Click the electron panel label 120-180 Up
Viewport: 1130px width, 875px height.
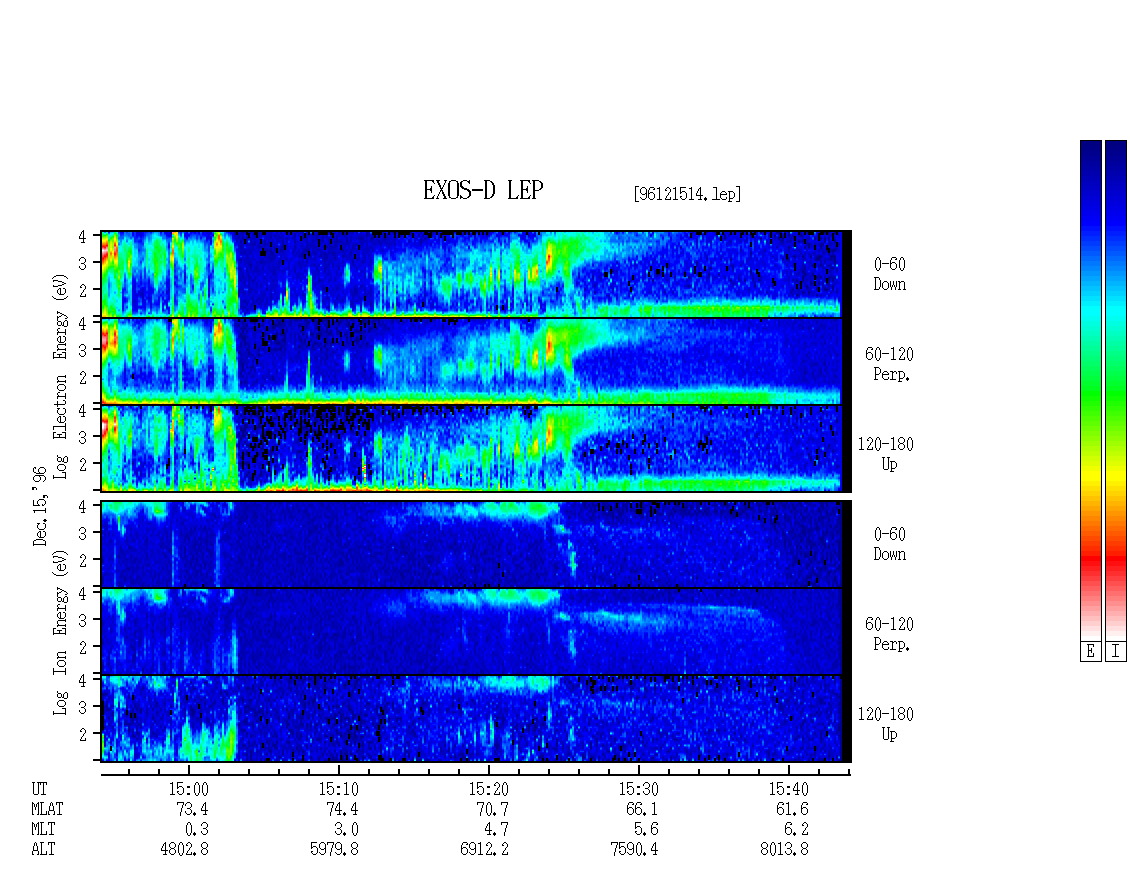click(x=886, y=454)
